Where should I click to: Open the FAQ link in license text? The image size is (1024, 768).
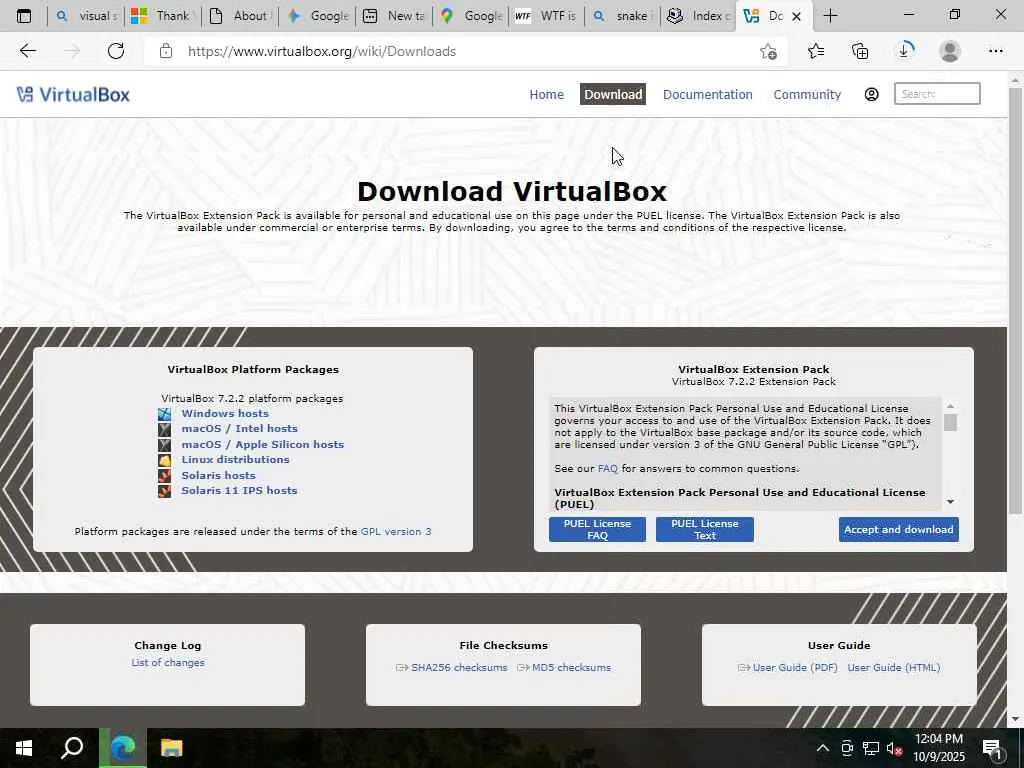pos(607,469)
